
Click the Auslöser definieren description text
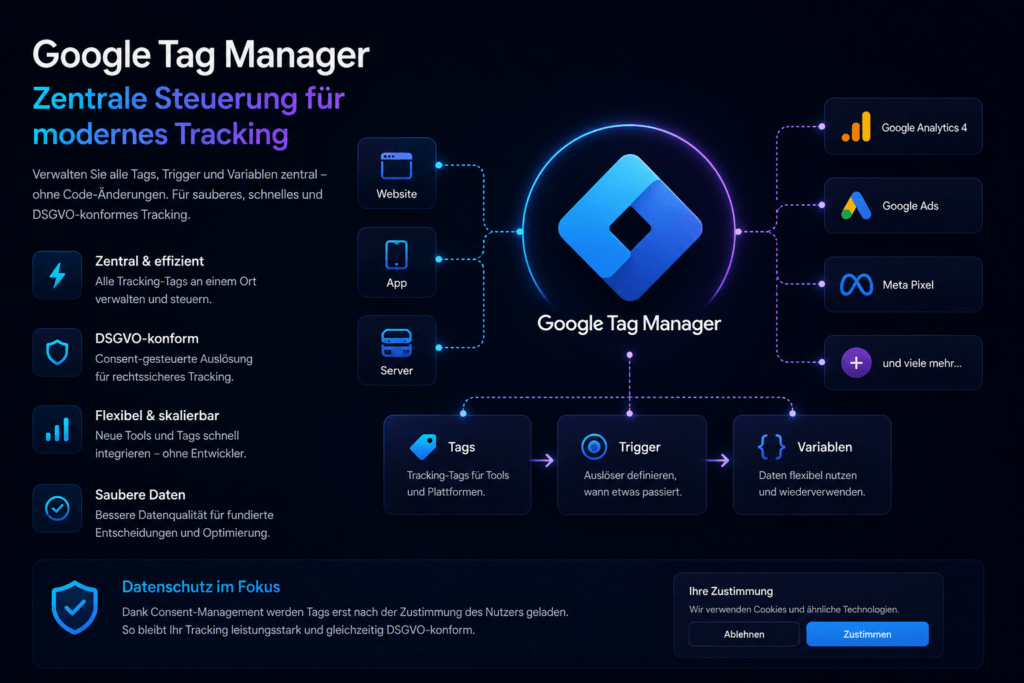click(x=633, y=484)
